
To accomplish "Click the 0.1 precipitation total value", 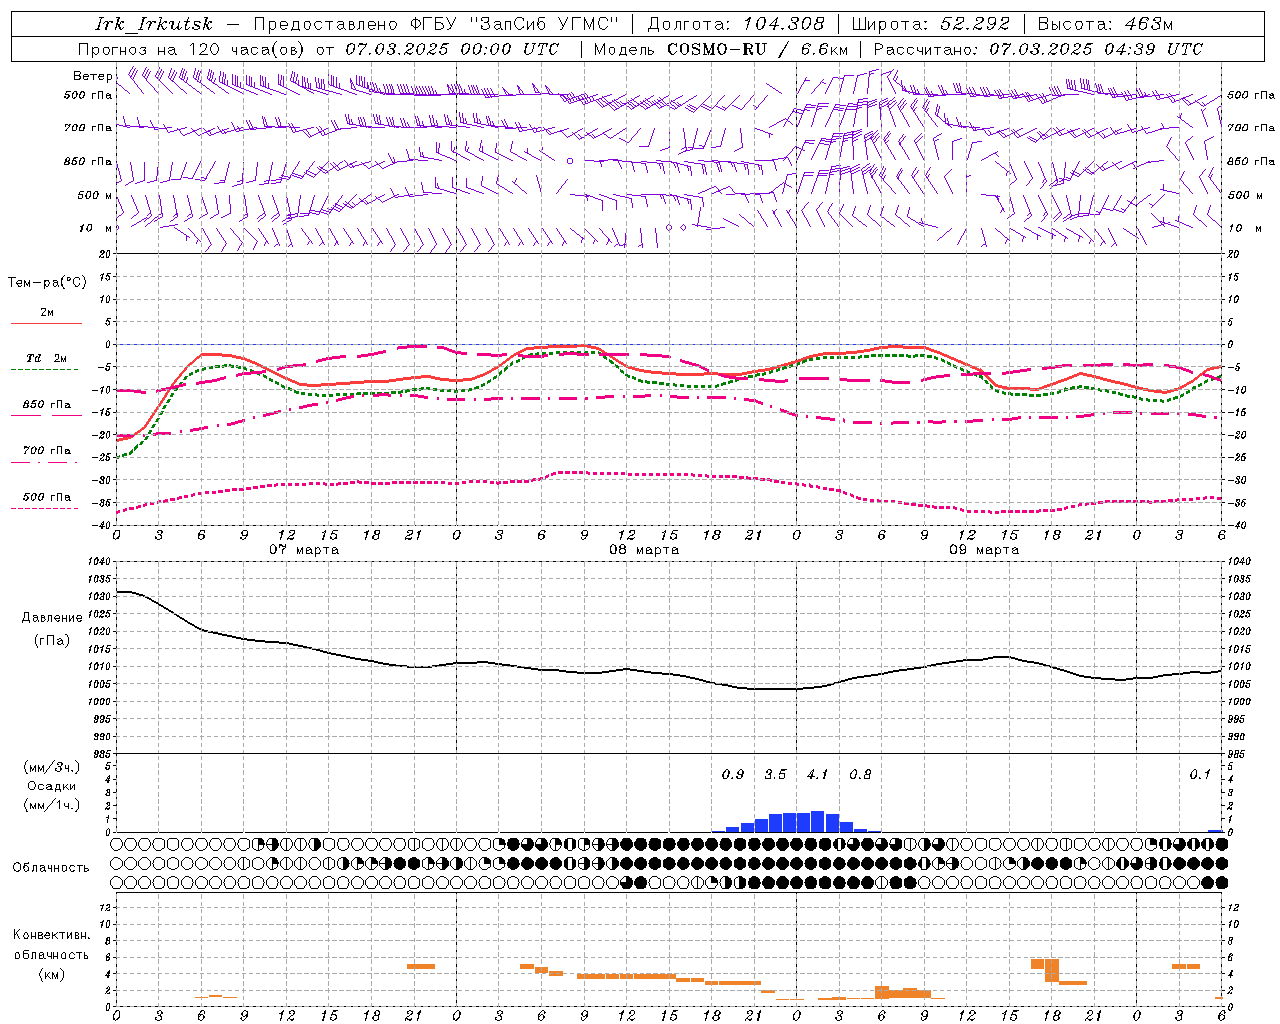I will point(1200,774).
